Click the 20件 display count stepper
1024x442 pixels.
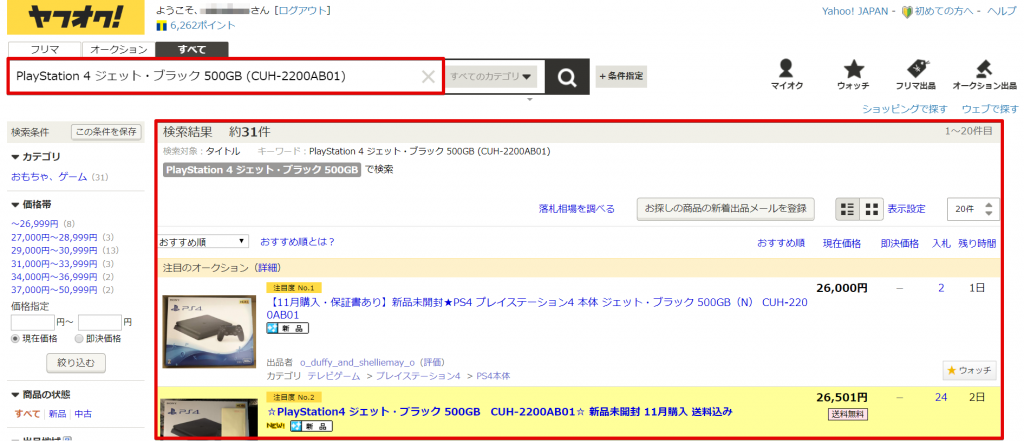pos(973,209)
